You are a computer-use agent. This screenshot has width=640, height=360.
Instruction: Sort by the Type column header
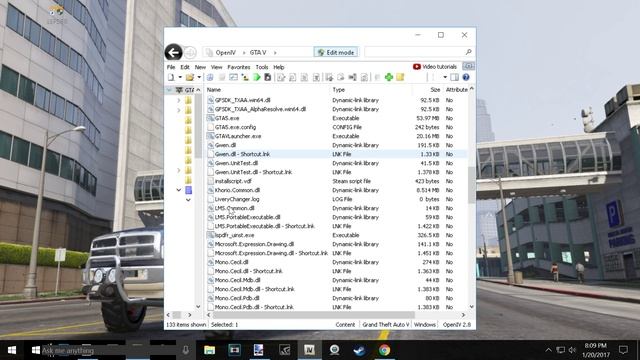tap(338, 89)
